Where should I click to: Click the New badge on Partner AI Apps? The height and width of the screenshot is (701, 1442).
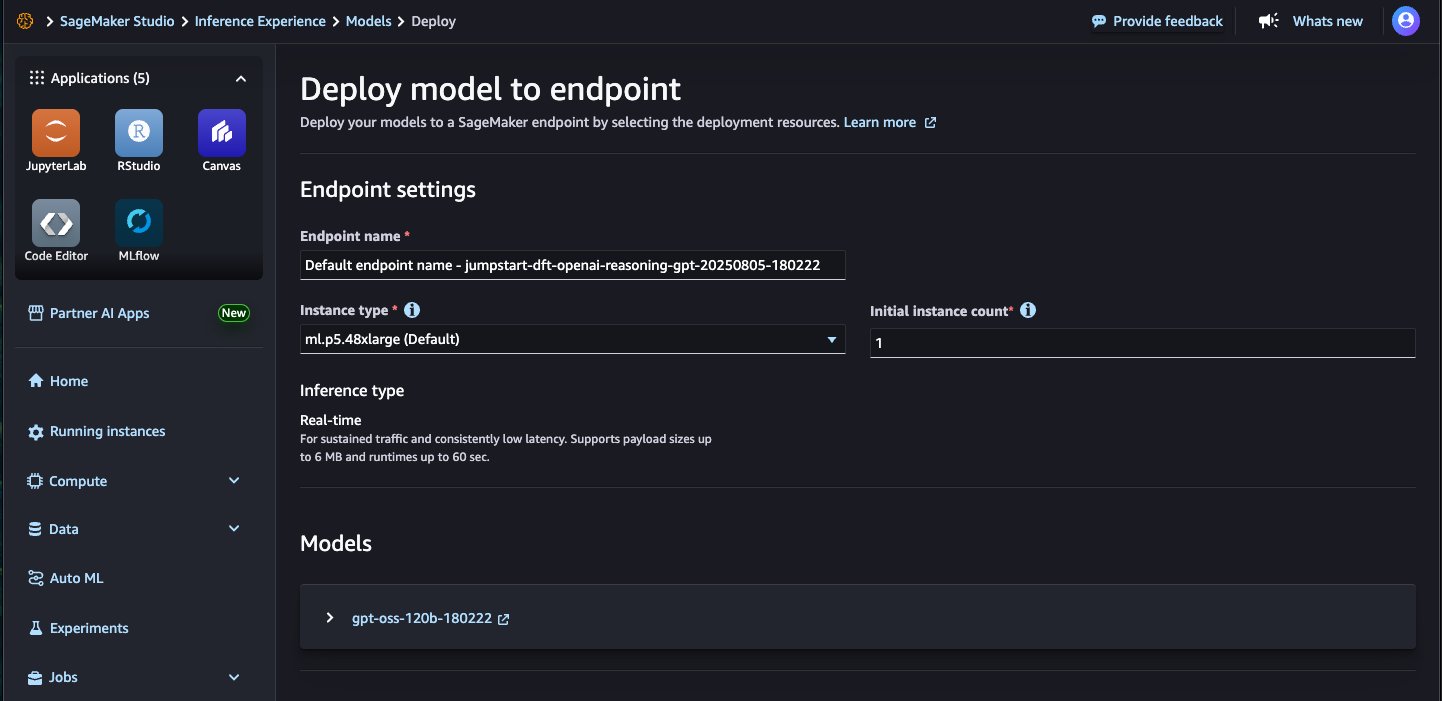234,313
